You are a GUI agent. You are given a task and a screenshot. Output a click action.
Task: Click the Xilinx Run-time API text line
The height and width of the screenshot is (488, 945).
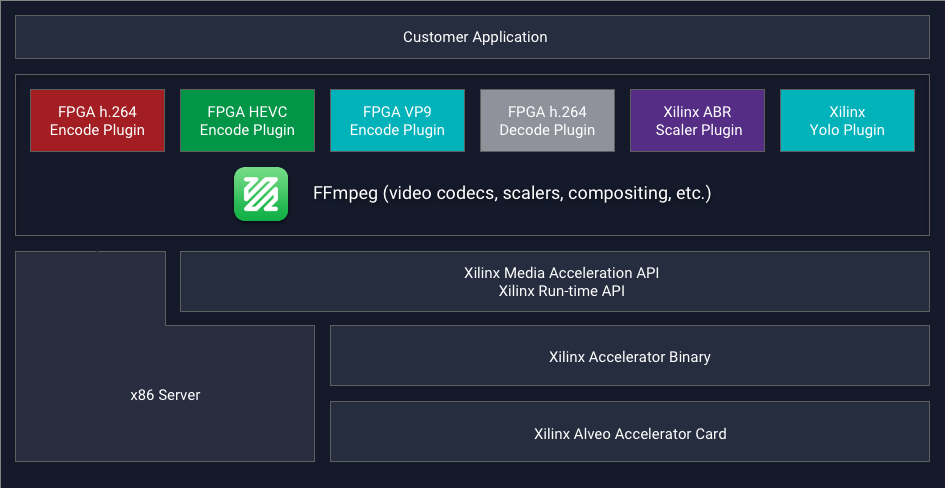(x=561, y=291)
